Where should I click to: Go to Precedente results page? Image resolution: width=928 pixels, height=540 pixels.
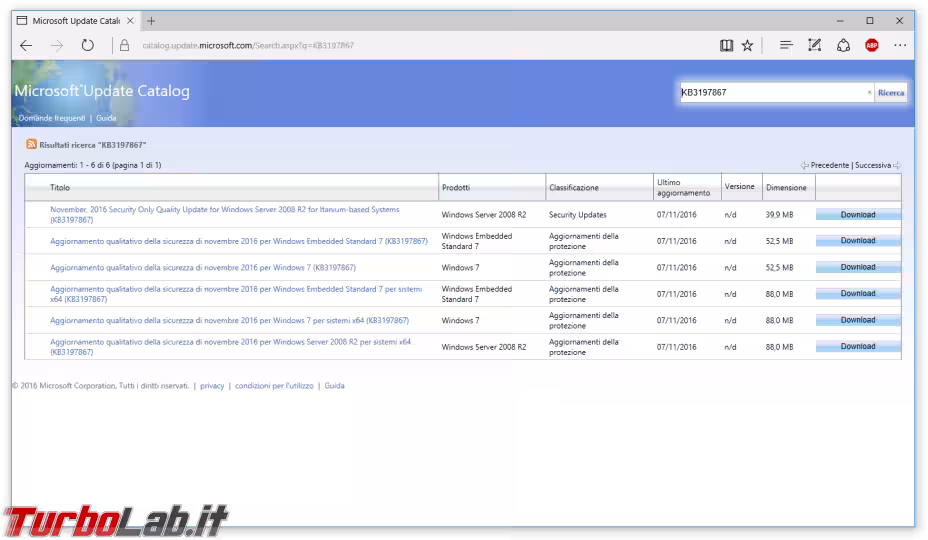tap(825, 165)
